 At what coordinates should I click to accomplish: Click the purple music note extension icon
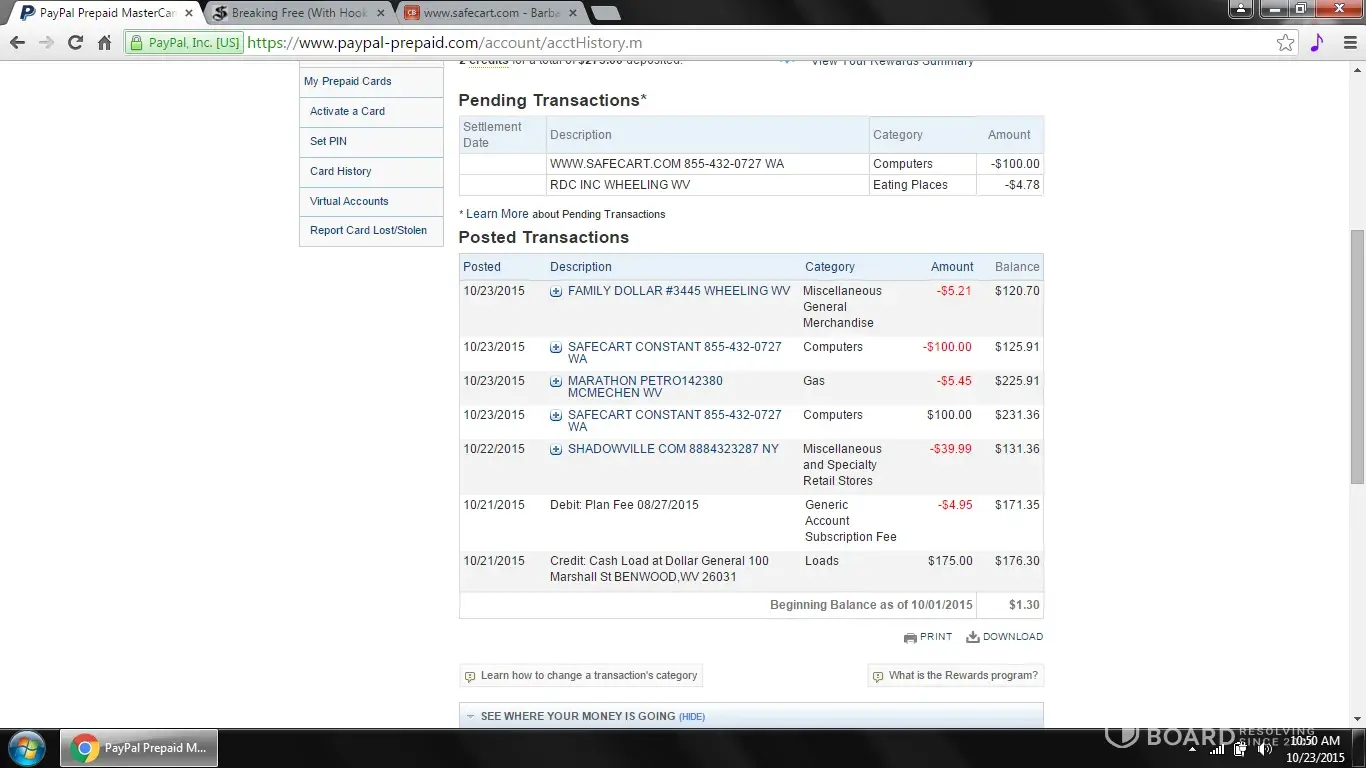pos(1316,43)
